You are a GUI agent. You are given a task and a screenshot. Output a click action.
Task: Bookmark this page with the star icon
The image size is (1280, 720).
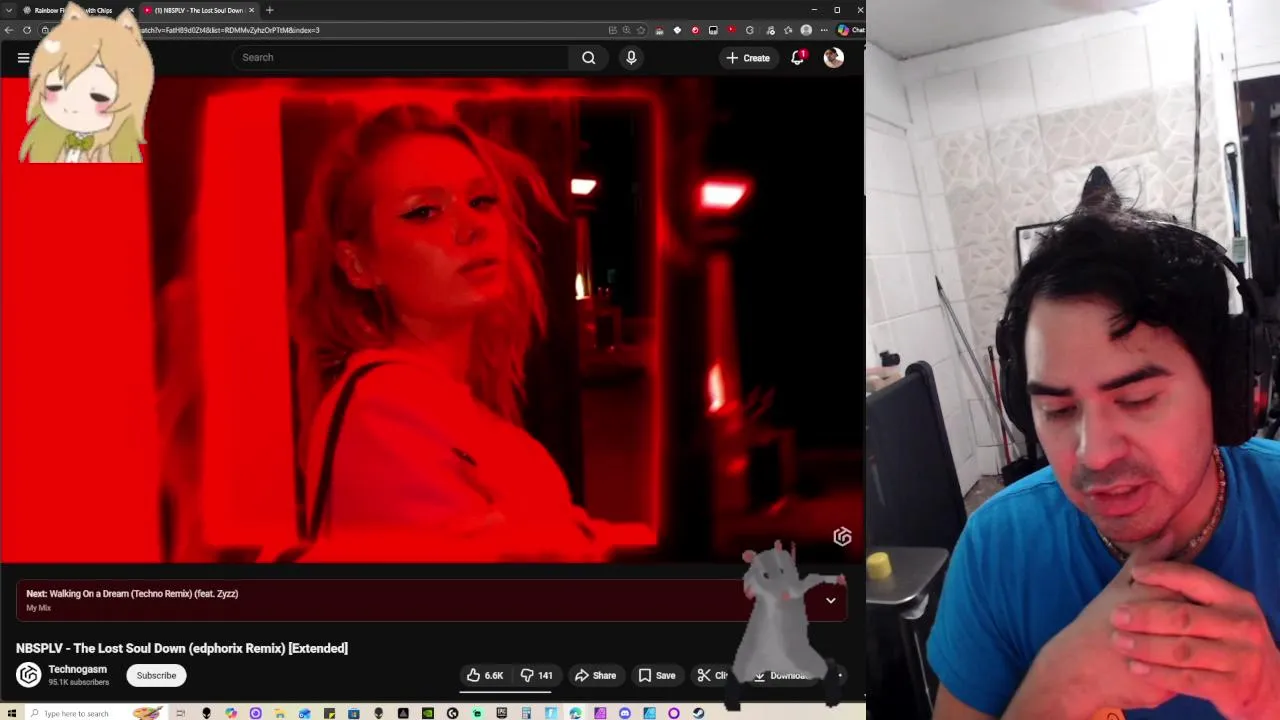coord(641,30)
